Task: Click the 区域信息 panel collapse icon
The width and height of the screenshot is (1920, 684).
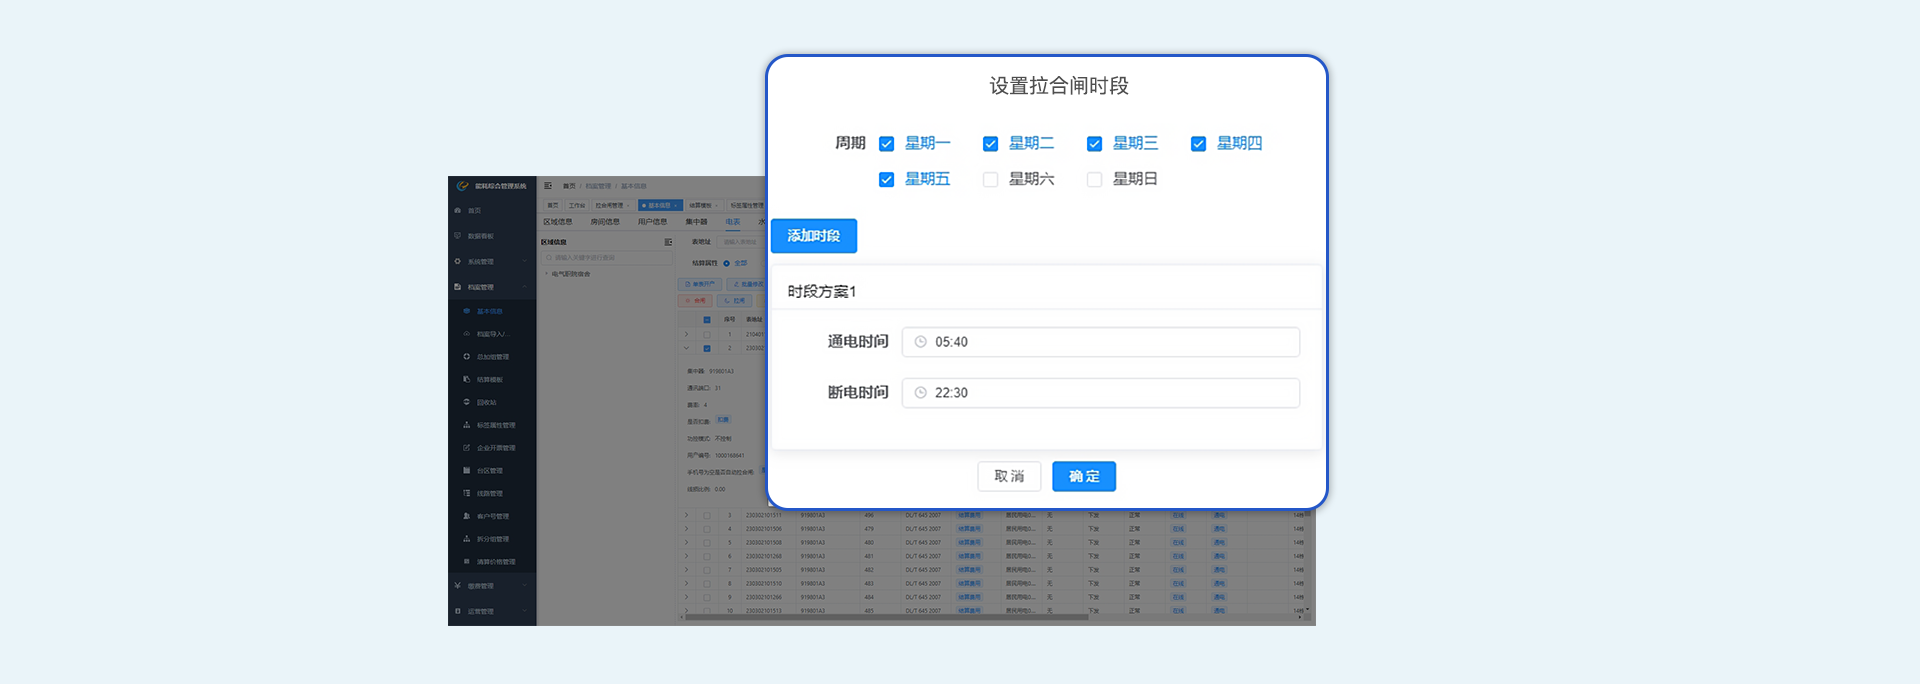Action: [x=668, y=242]
